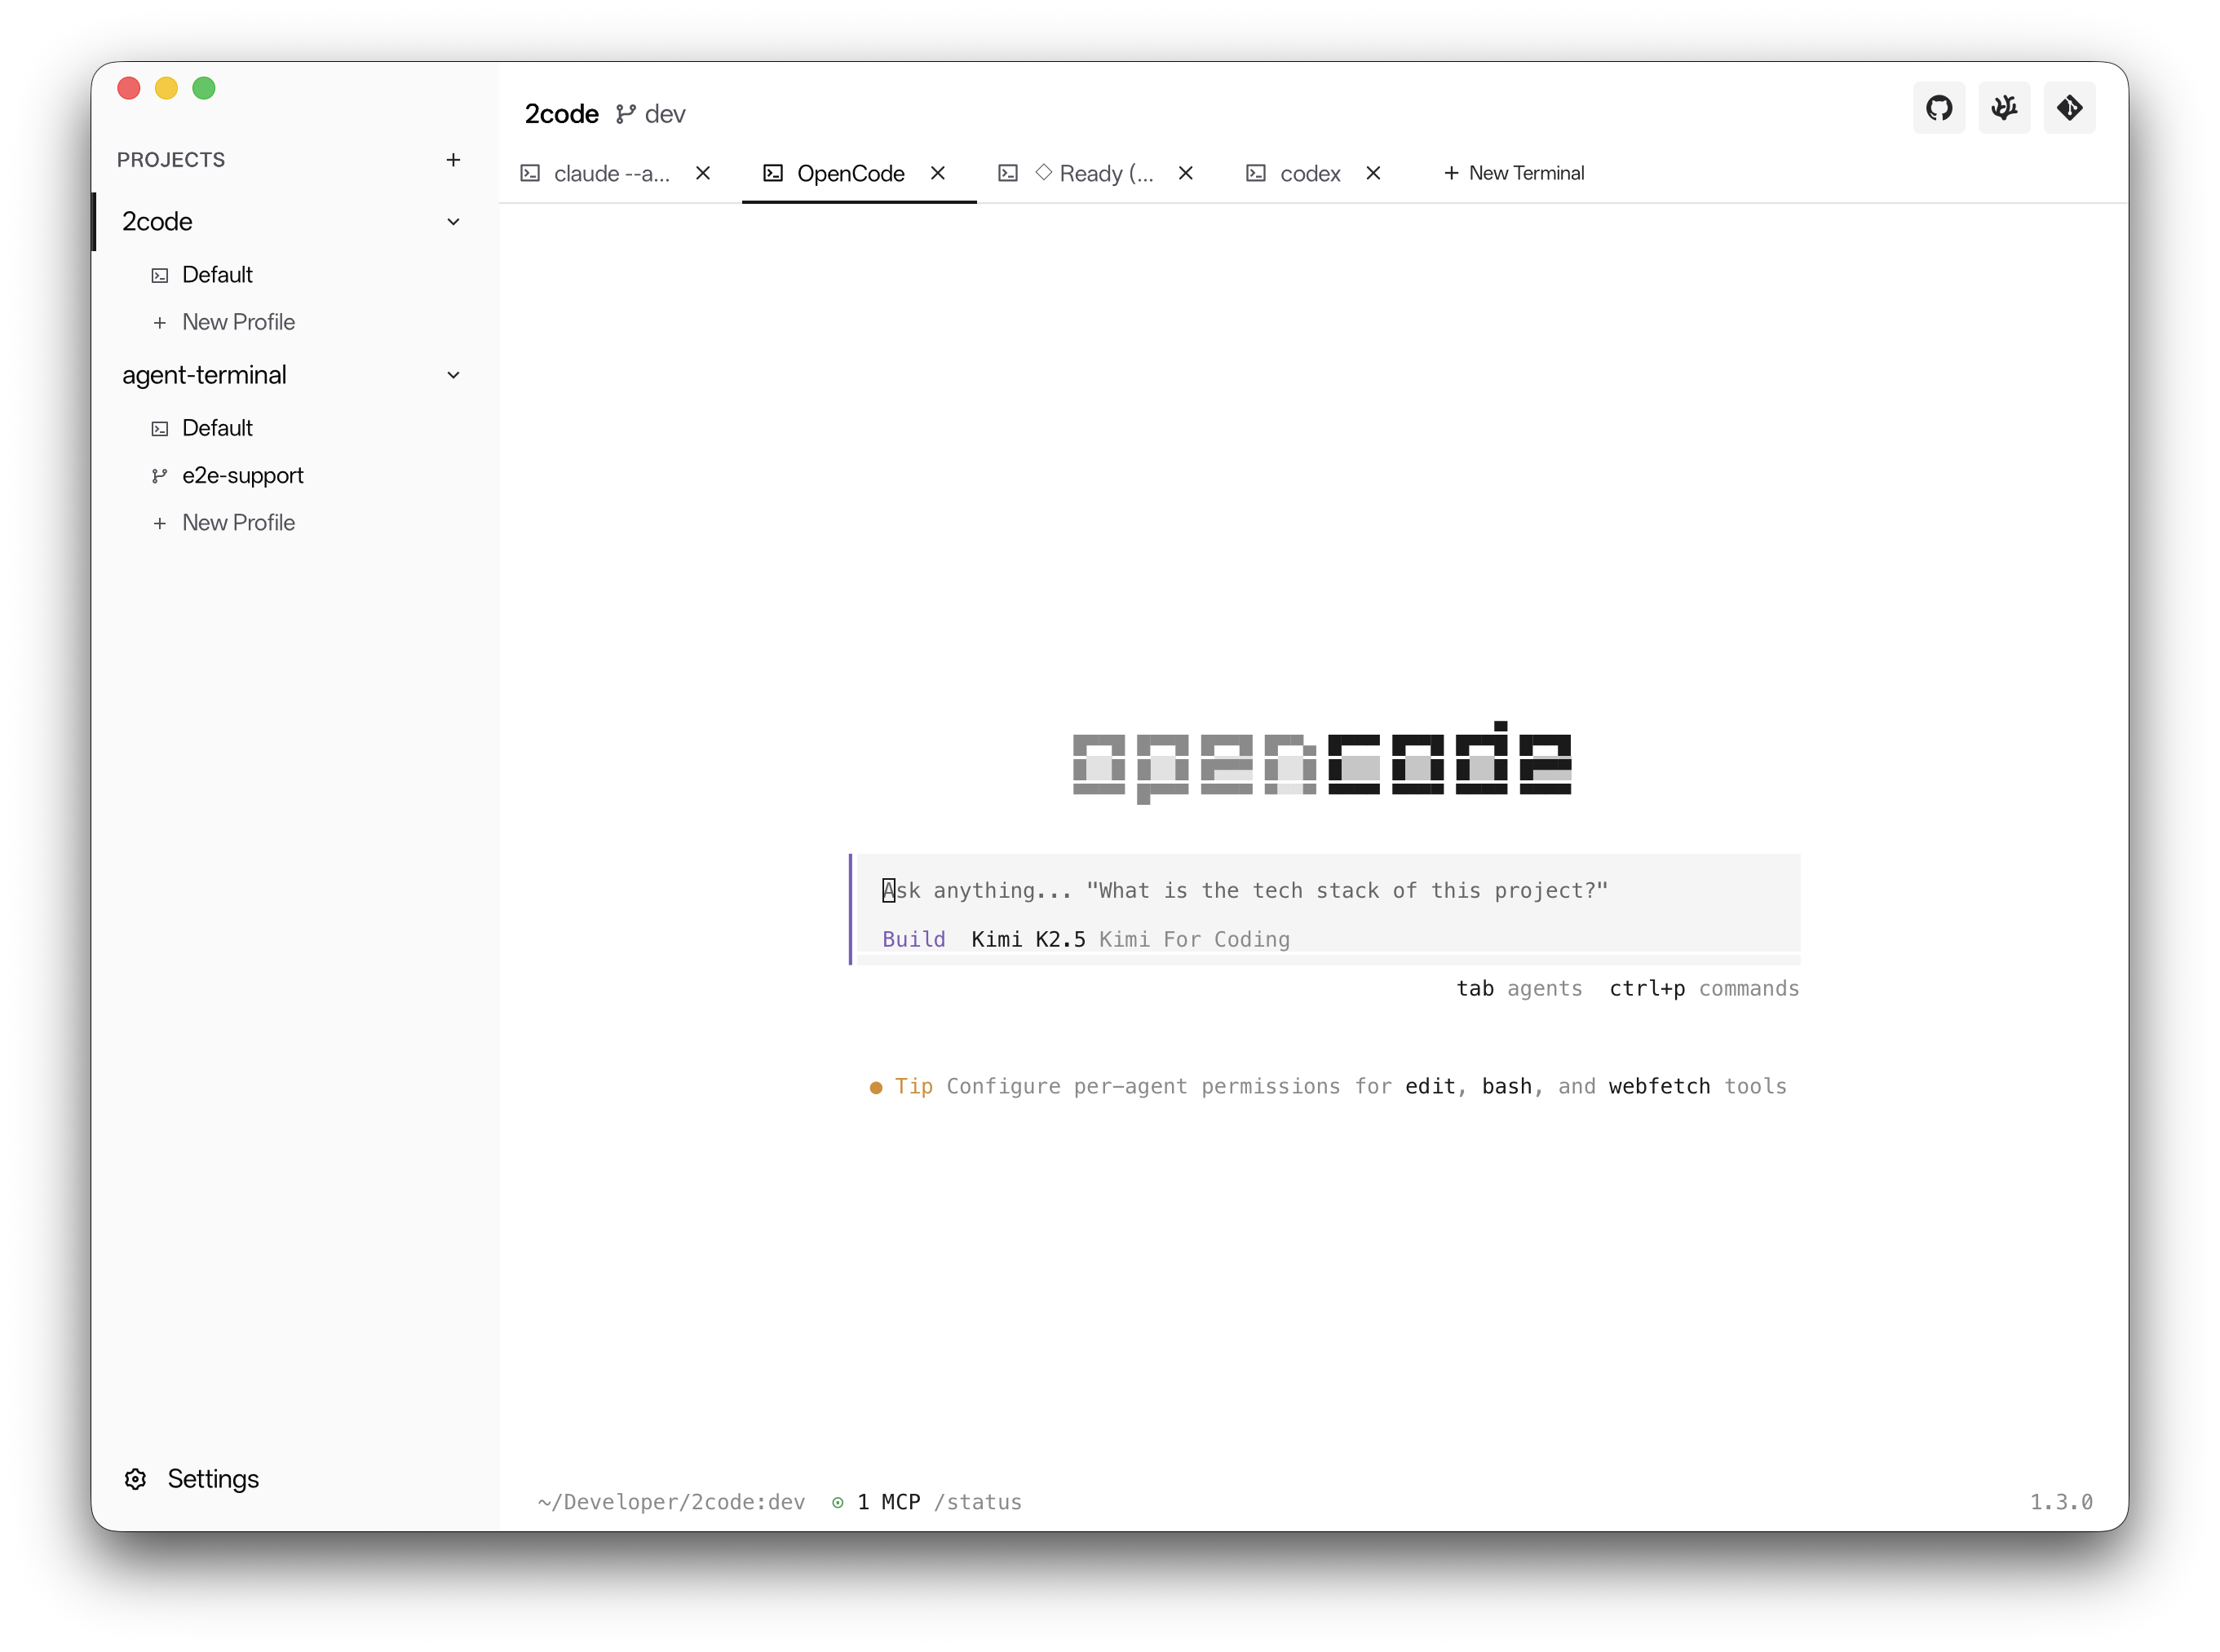Select the Default profile under 2code

(x=217, y=274)
